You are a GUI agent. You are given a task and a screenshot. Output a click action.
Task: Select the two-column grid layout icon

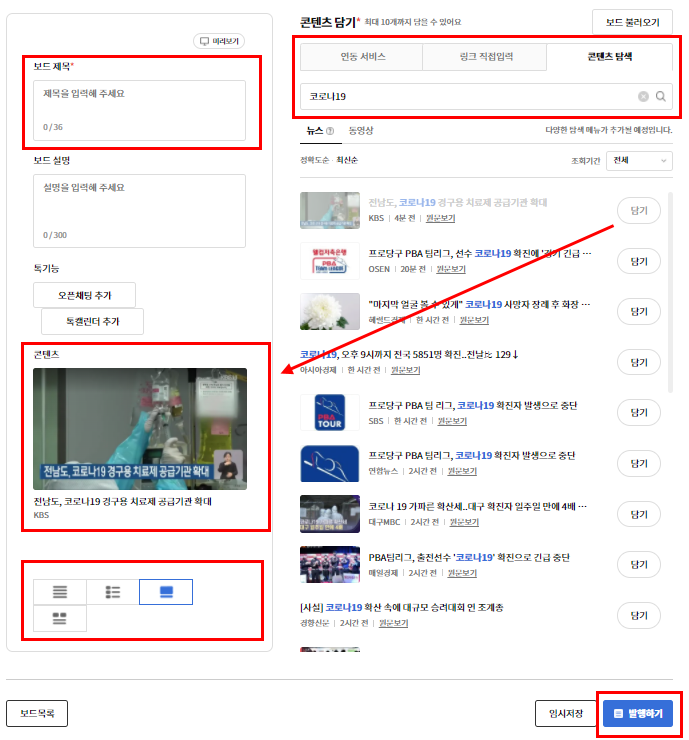tap(60, 618)
